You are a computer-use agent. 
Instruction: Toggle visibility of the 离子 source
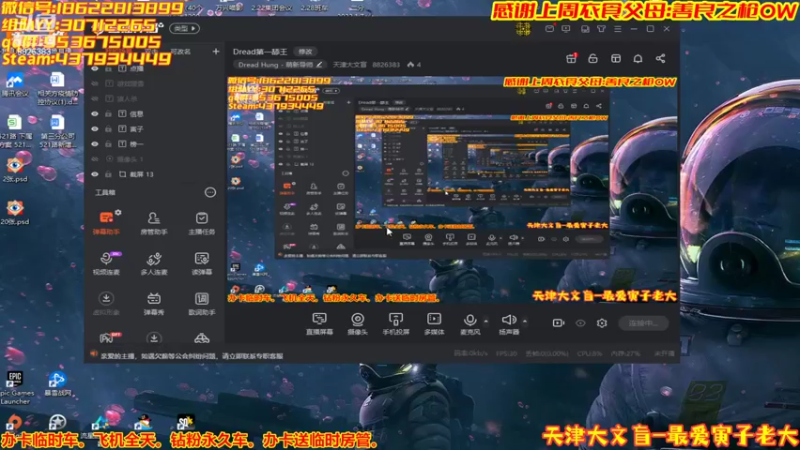click(x=94, y=129)
